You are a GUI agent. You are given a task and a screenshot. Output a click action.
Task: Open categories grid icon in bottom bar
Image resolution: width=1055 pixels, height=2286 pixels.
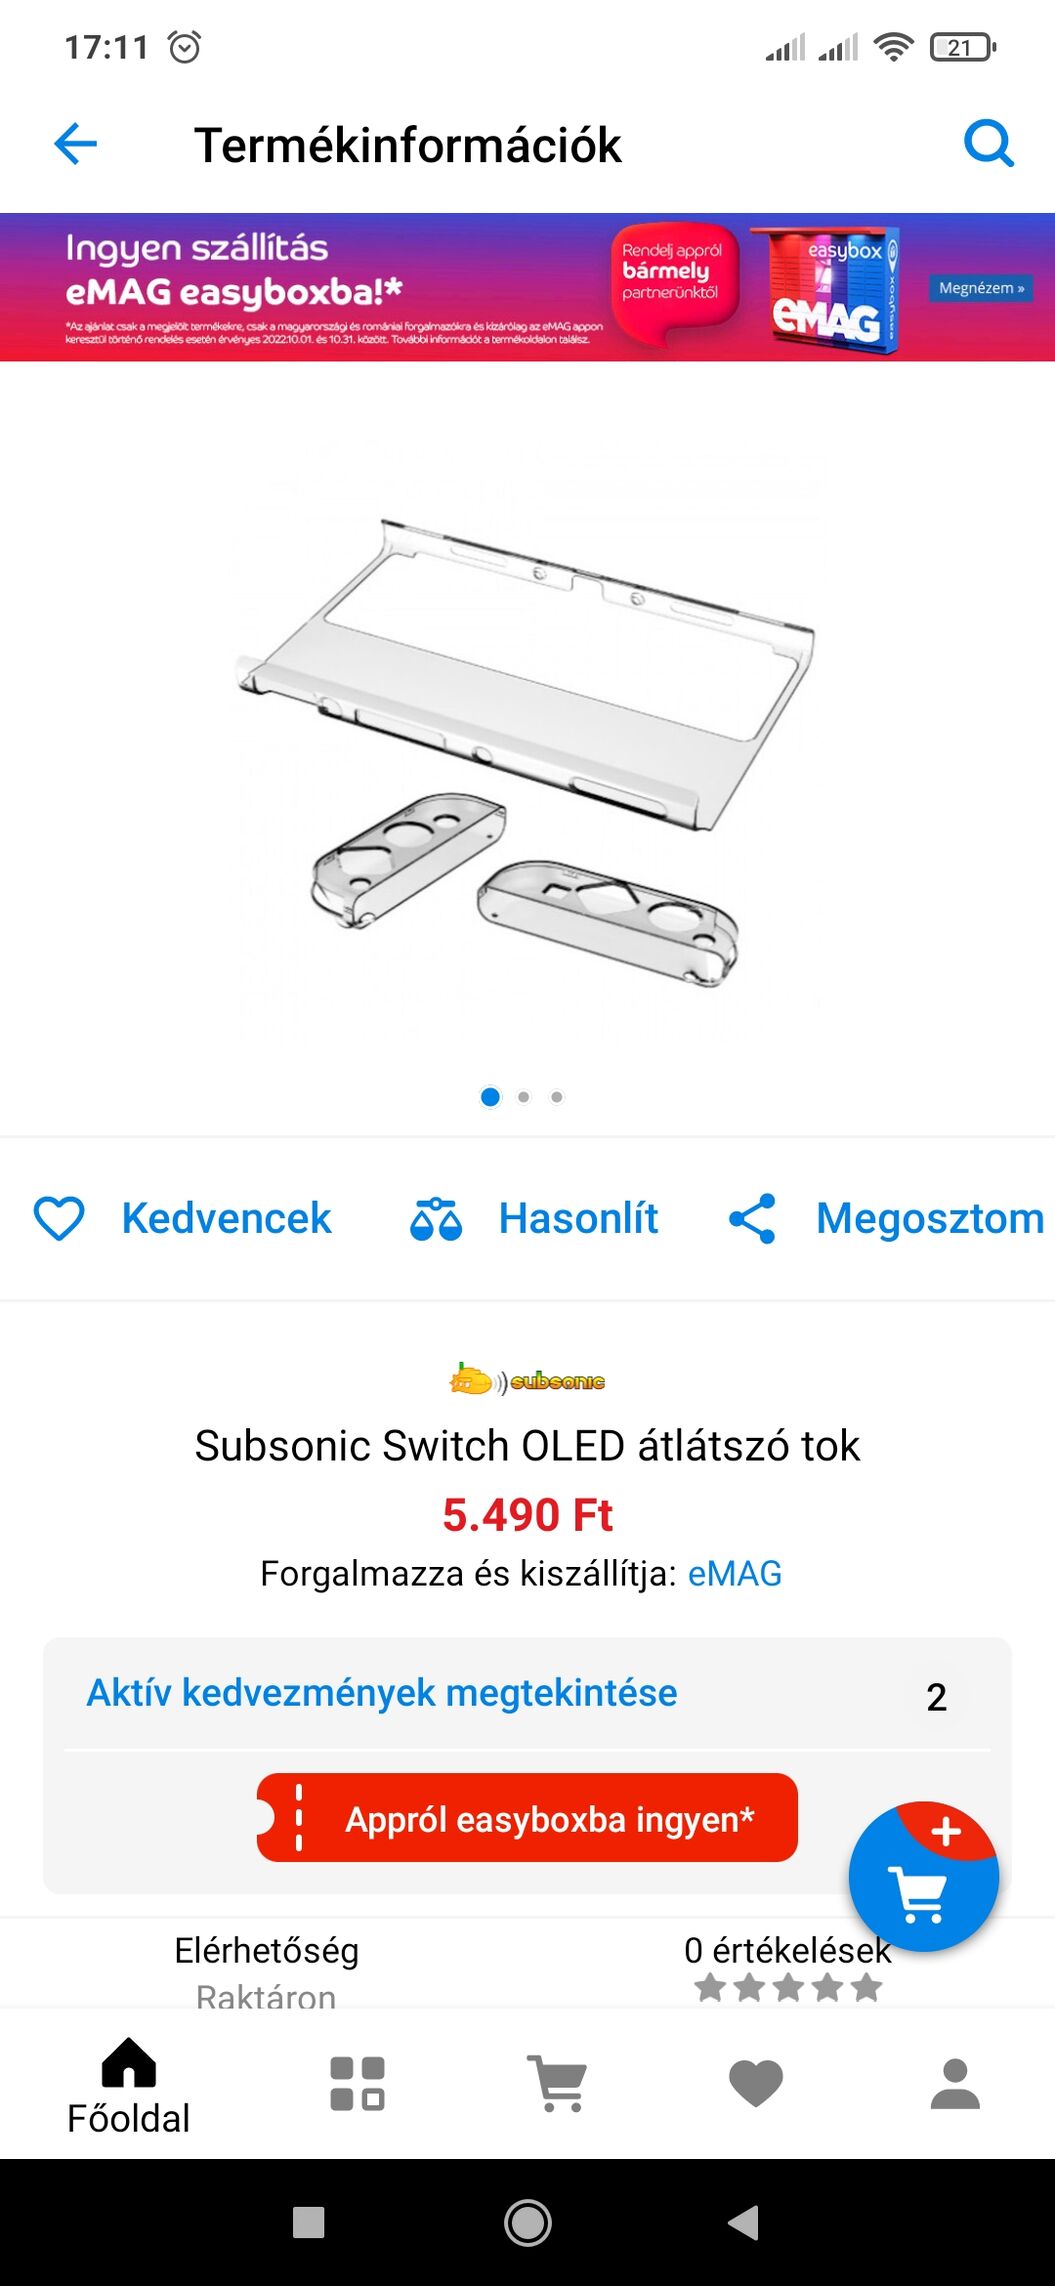point(357,2084)
